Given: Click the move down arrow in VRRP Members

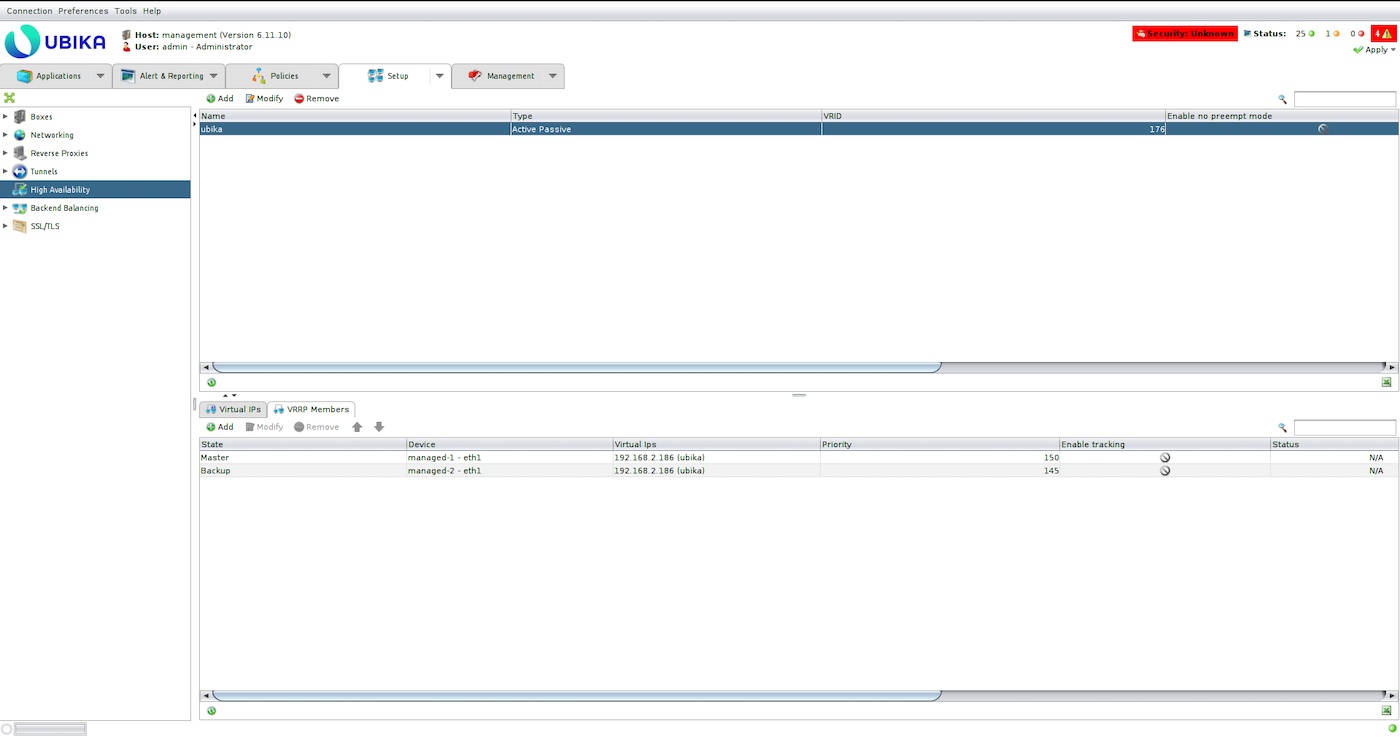Looking at the screenshot, I should click(x=379, y=427).
